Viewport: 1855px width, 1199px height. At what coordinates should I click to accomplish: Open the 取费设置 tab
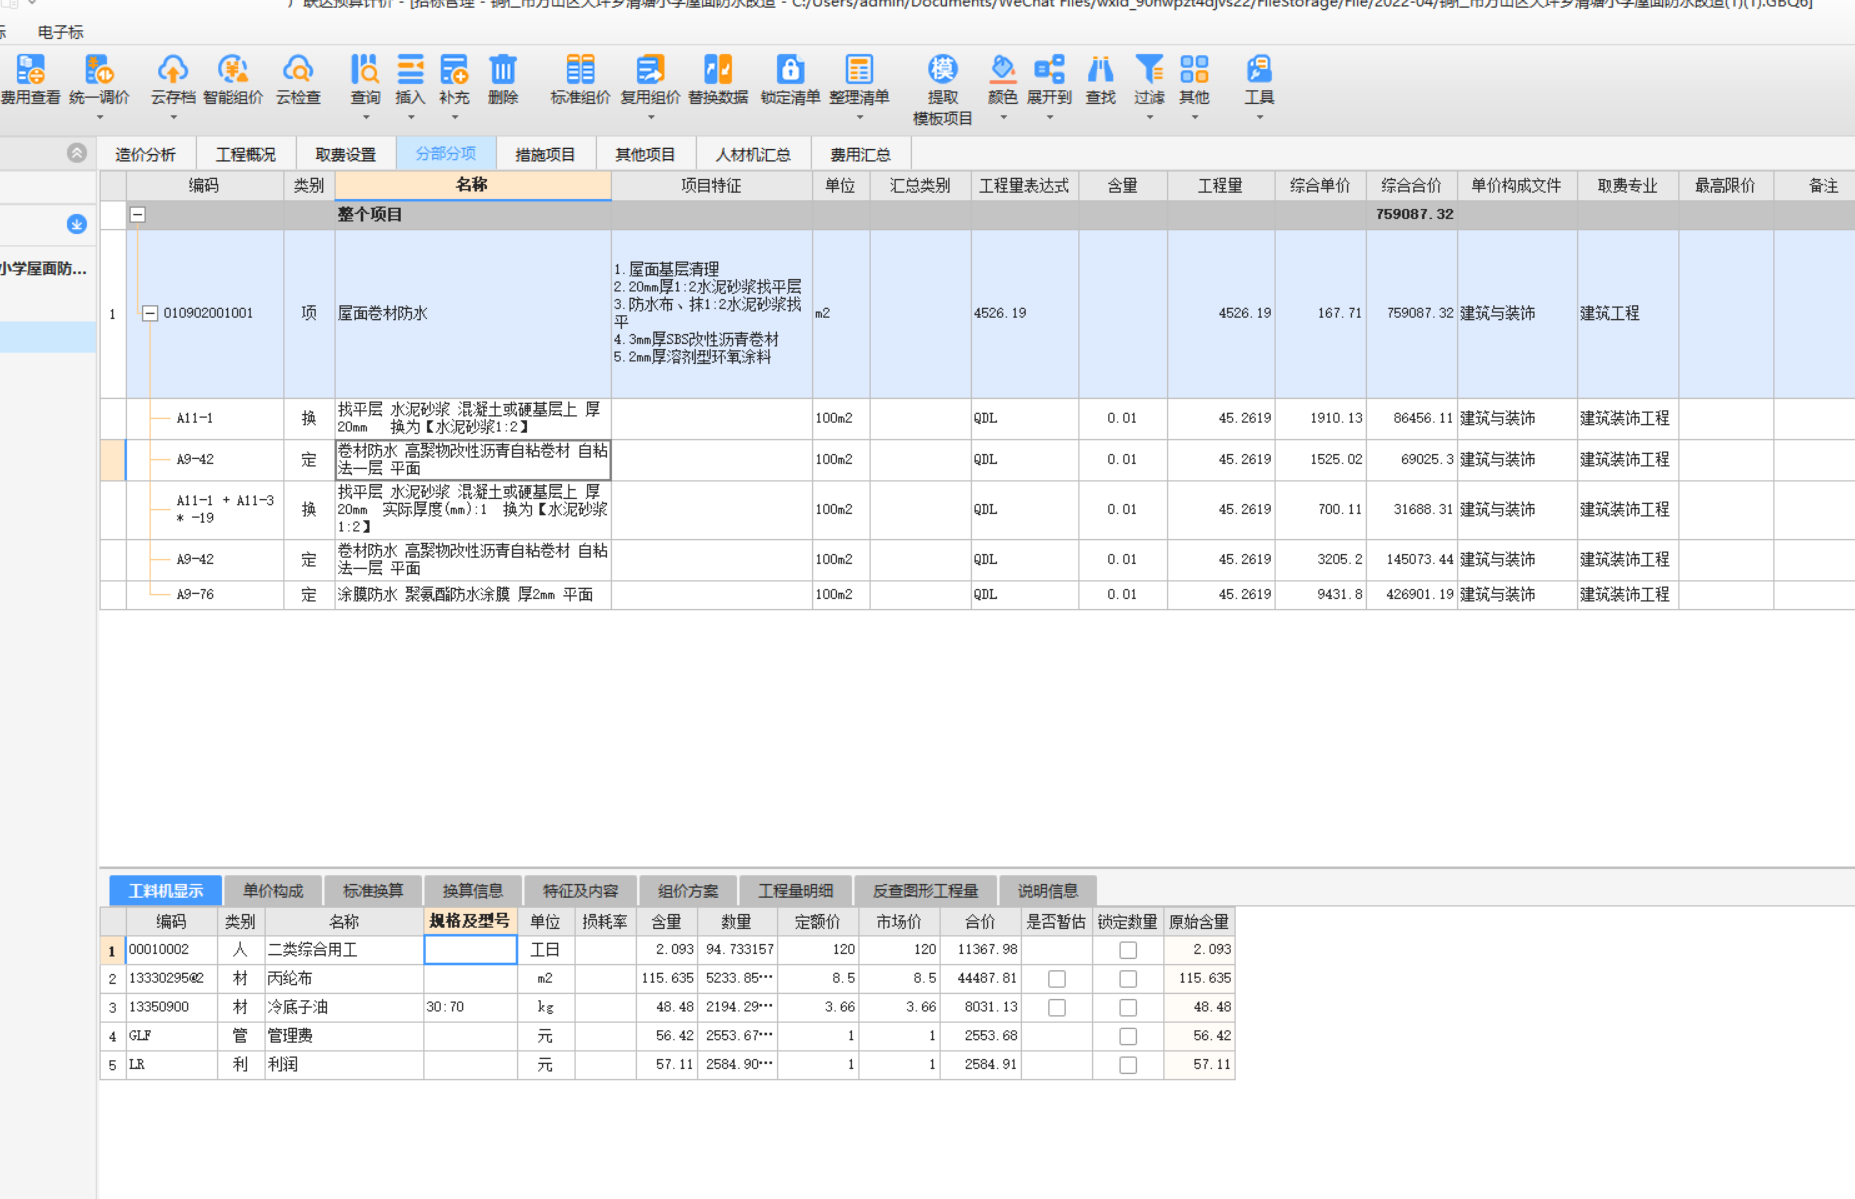(346, 154)
